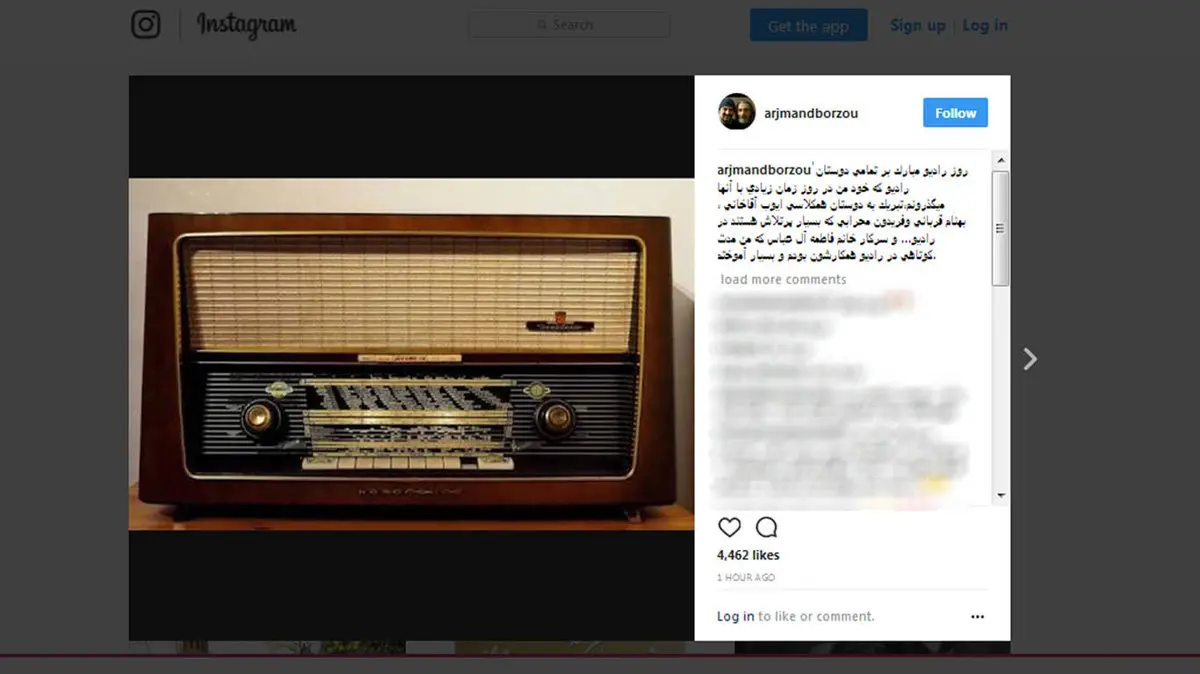The width and height of the screenshot is (1200, 674).
Task: View the 4,462 likes list
Action: pos(748,555)
